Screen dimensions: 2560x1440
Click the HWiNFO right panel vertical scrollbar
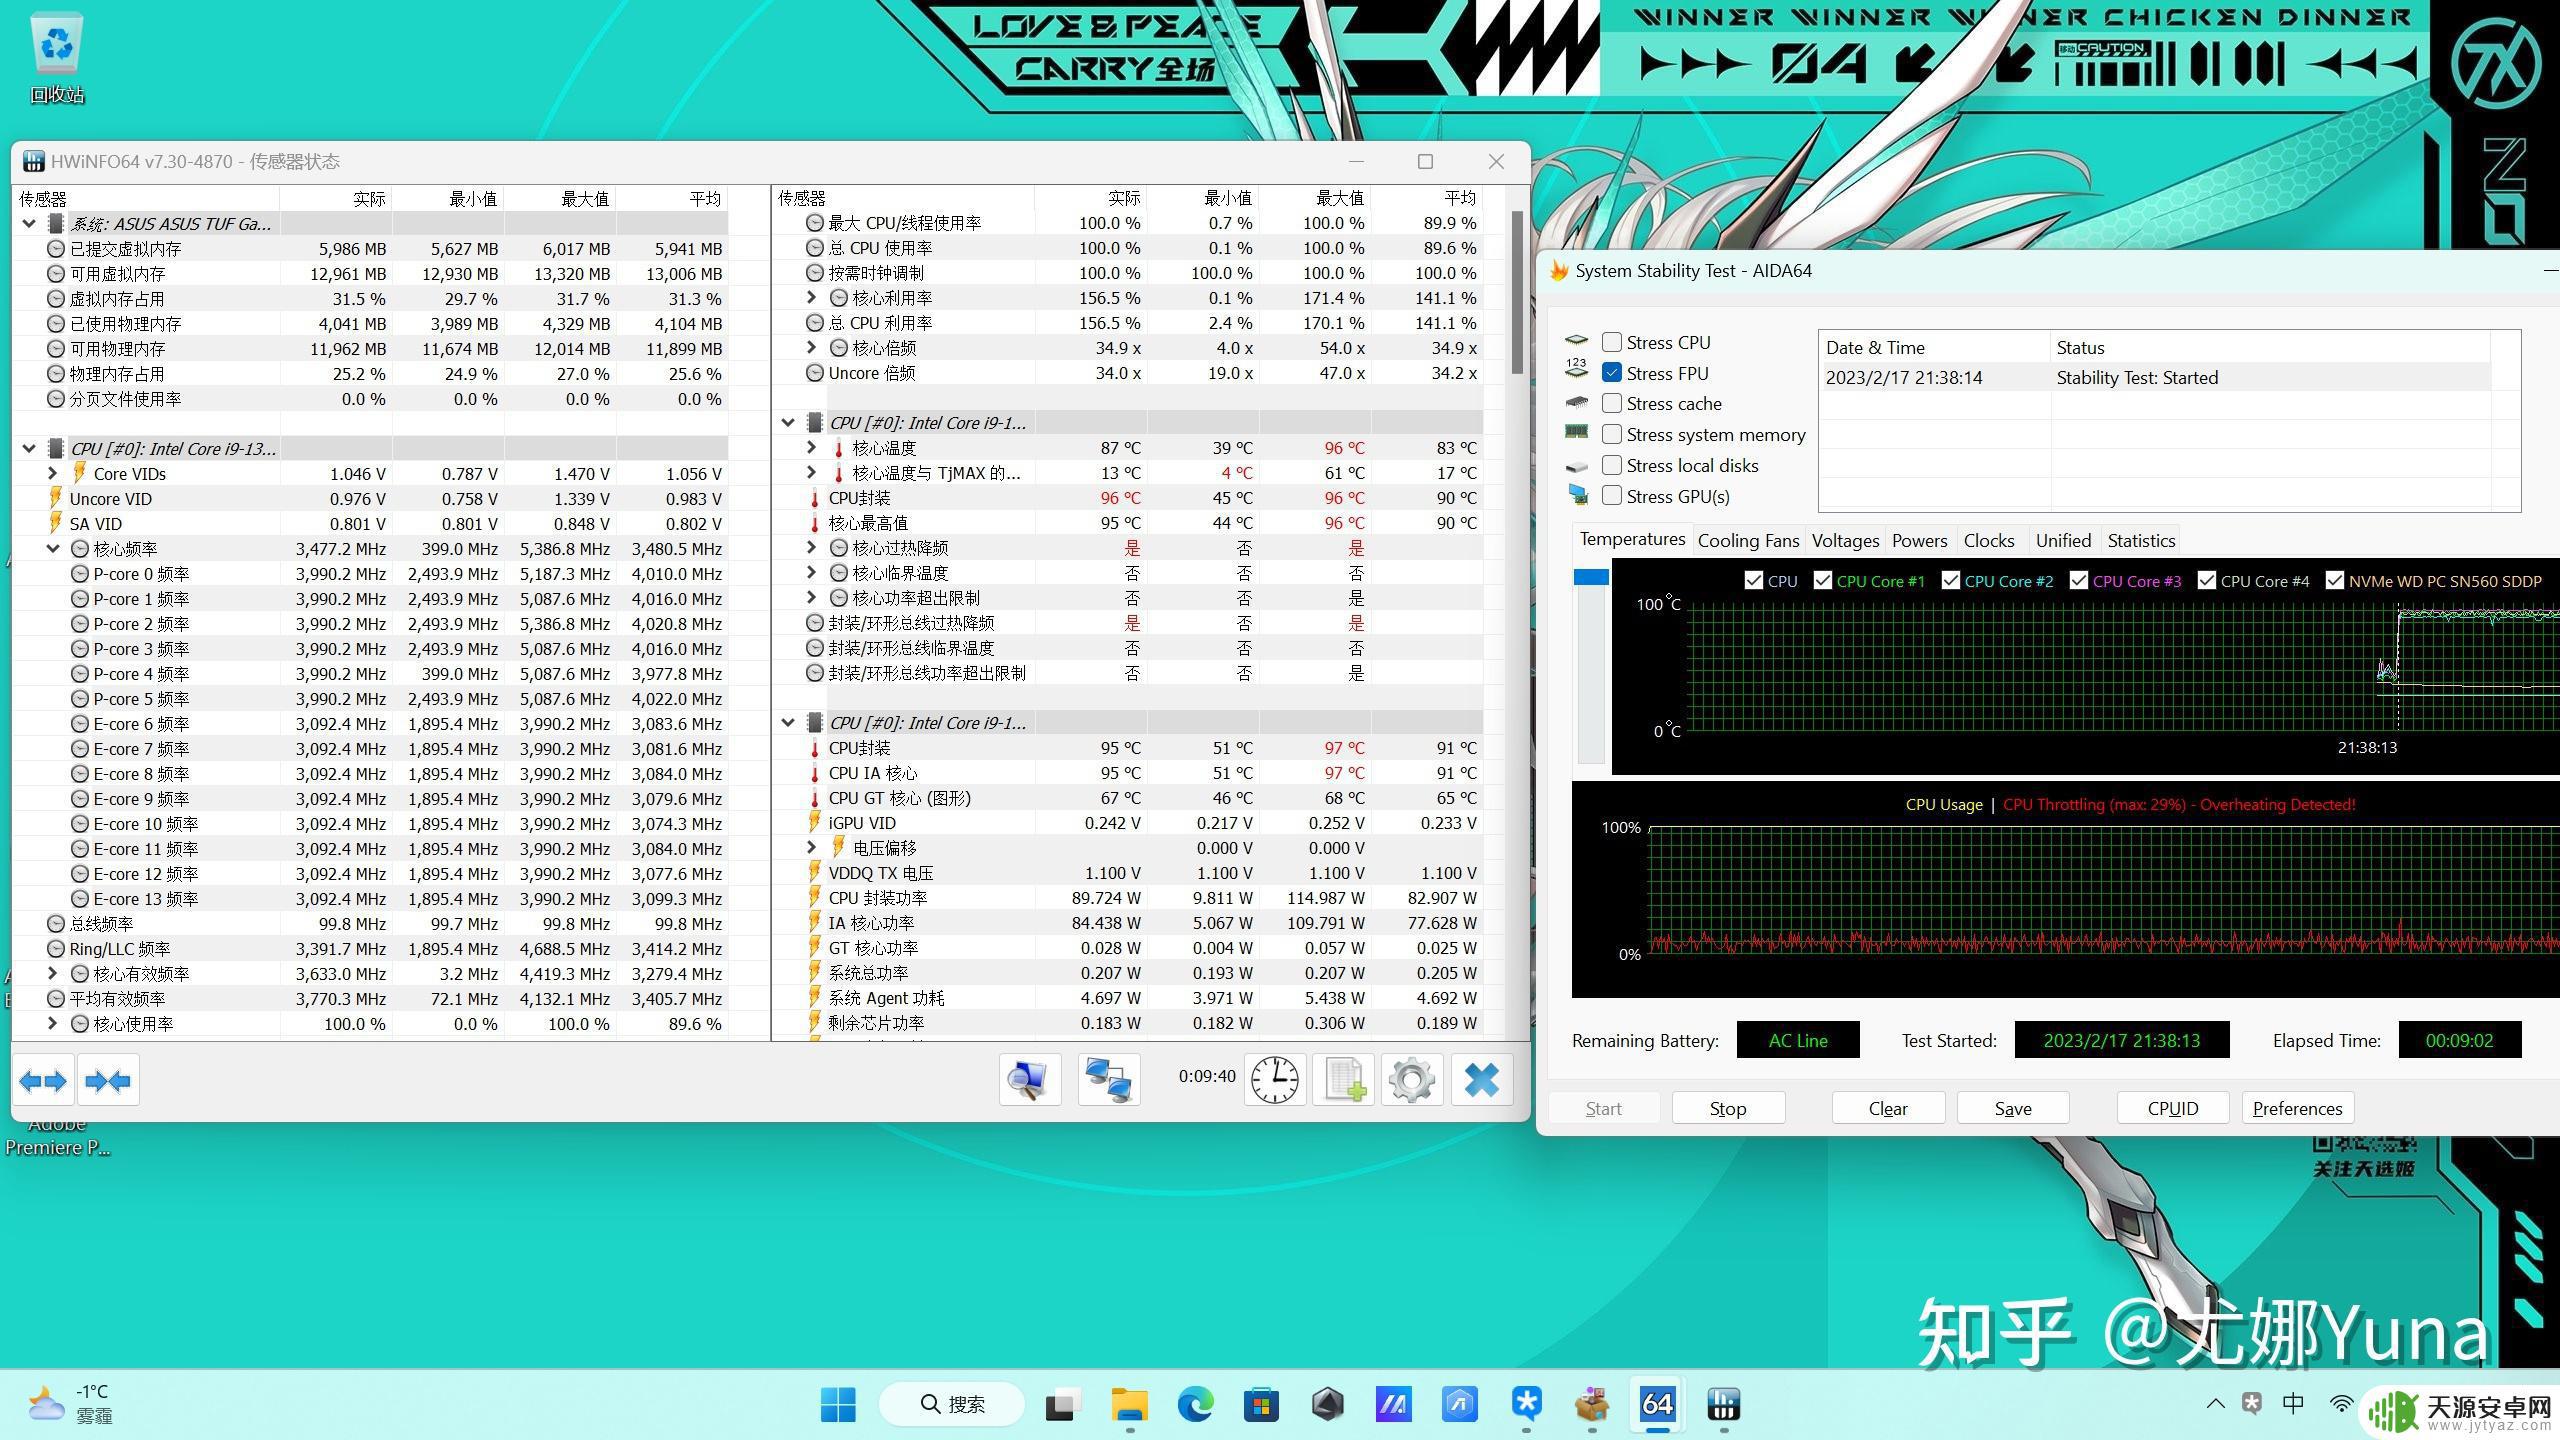coord(1517,293)
